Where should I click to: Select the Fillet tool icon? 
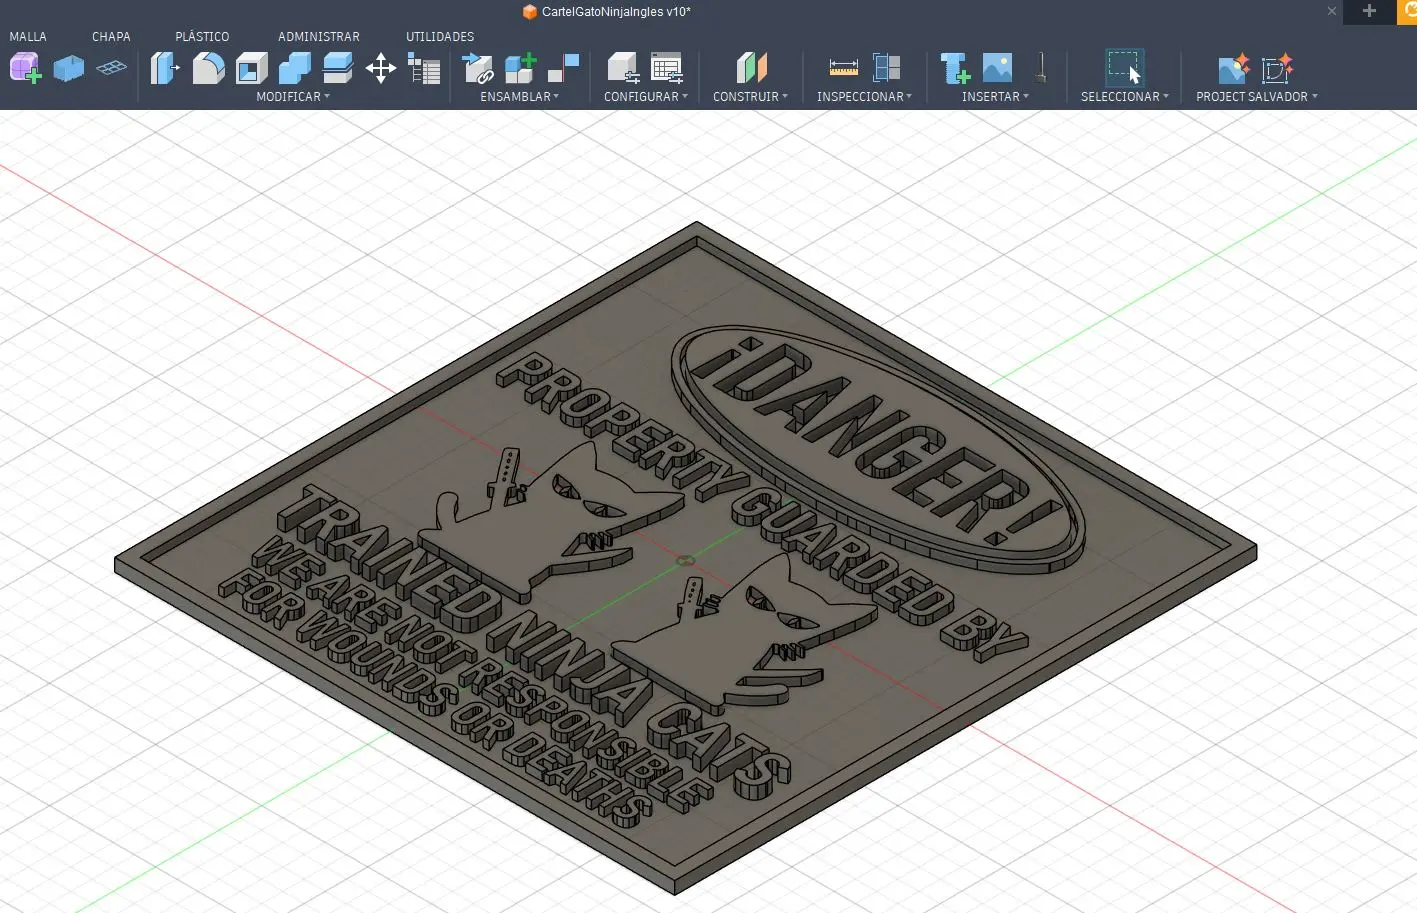click(x=208, y=68)
